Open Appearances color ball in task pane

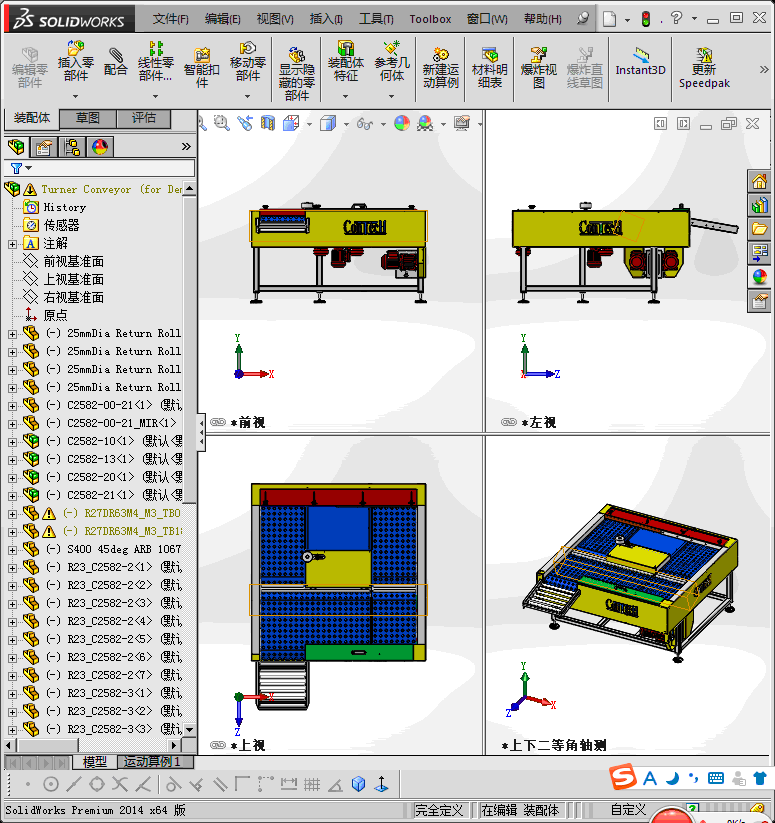point(759,277)
